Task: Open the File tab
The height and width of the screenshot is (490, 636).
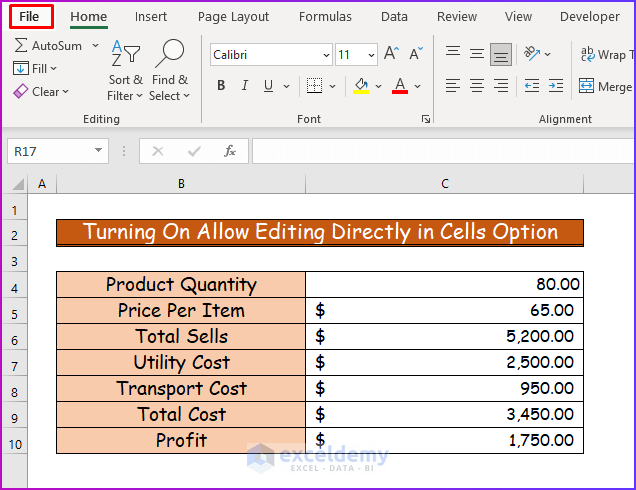Action: coord(29,17)
